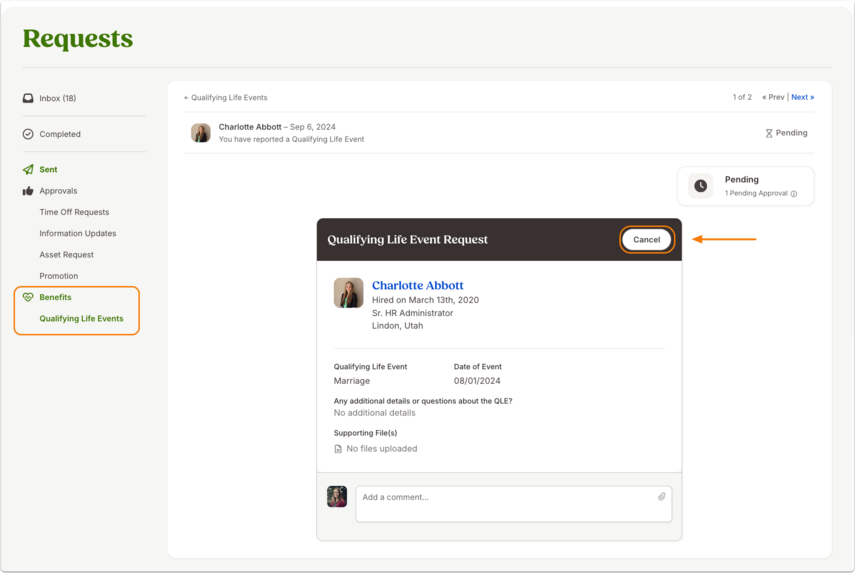Click the clock icon in Pending card

pyautogui.click(x=701, y=186)
